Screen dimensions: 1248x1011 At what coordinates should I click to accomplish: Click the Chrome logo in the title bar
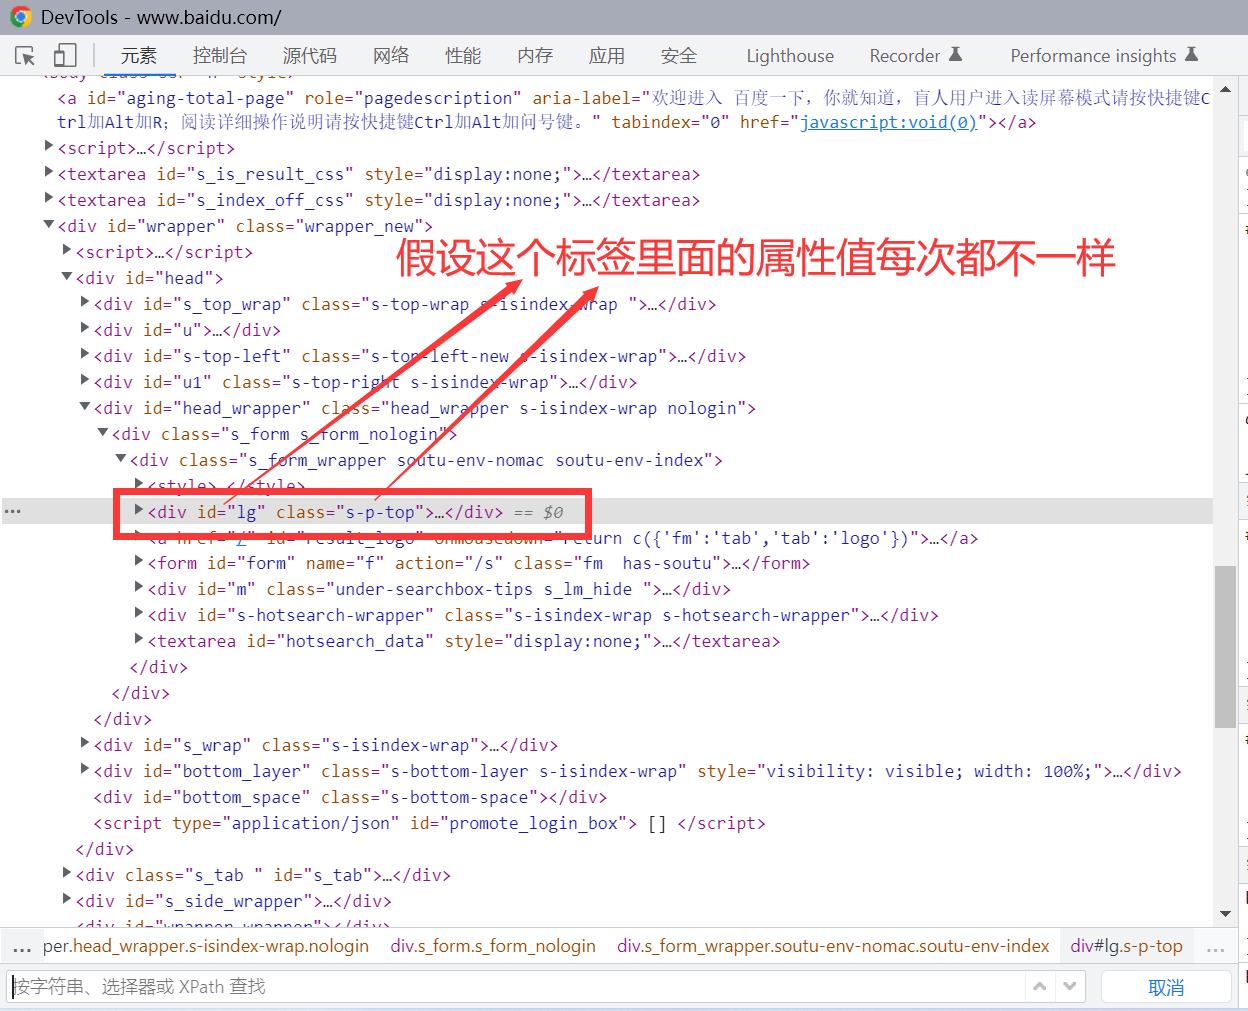point(20,17)
